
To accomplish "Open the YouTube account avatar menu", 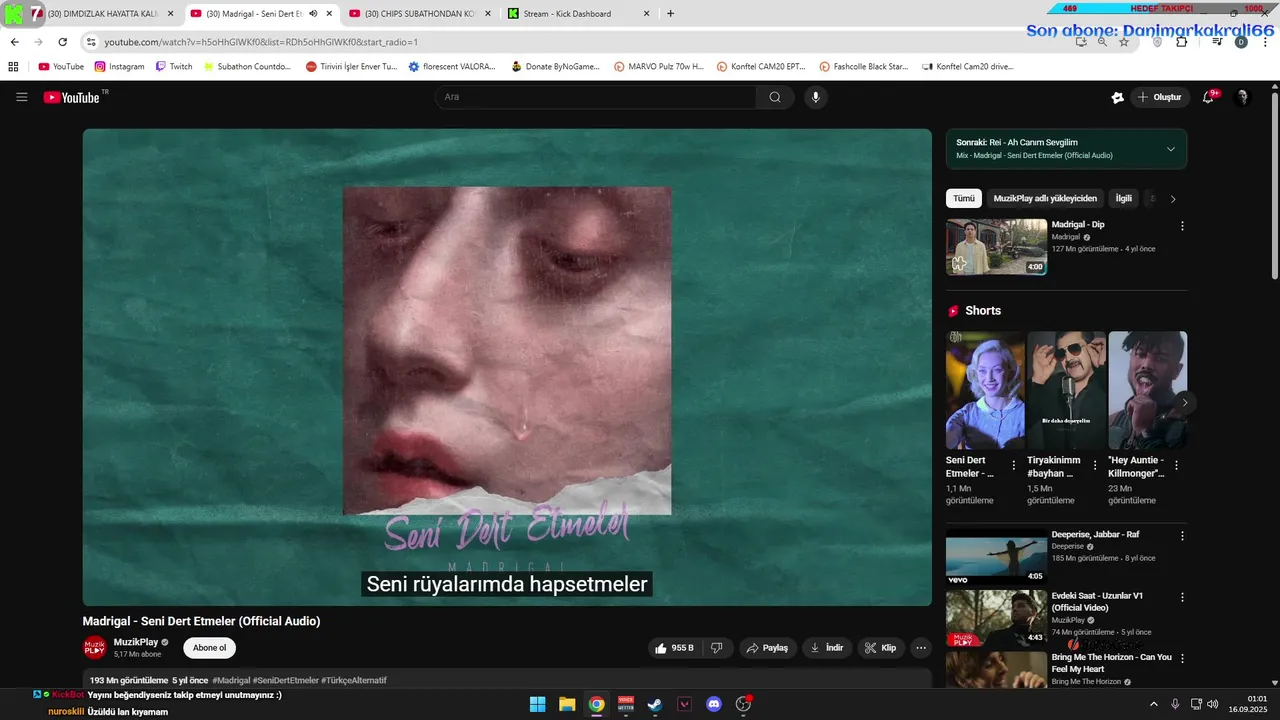I will click(1243, 97).
